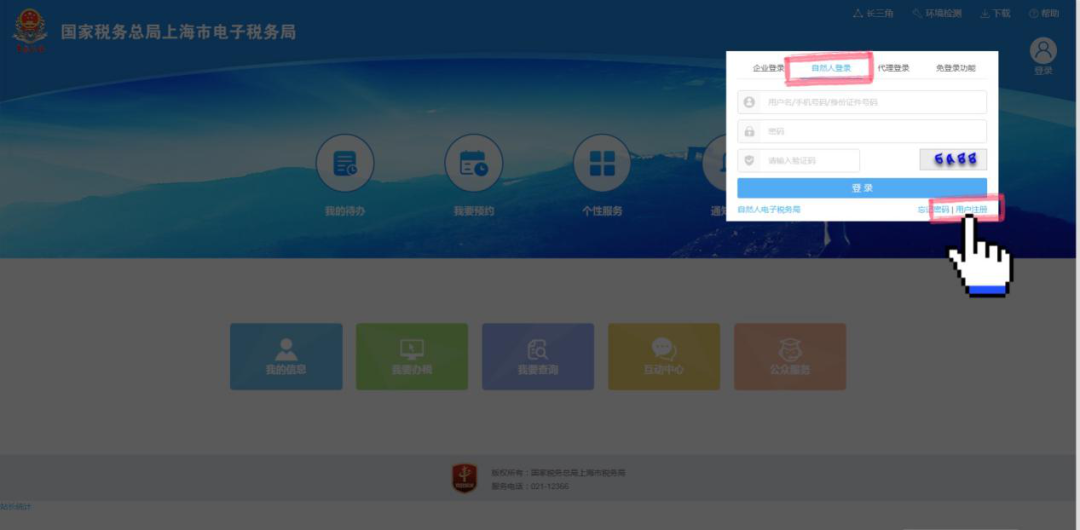Open the 我要预约 calendar icon
The width and height of the screenshot is (1080, 530).
click(474, 163)
